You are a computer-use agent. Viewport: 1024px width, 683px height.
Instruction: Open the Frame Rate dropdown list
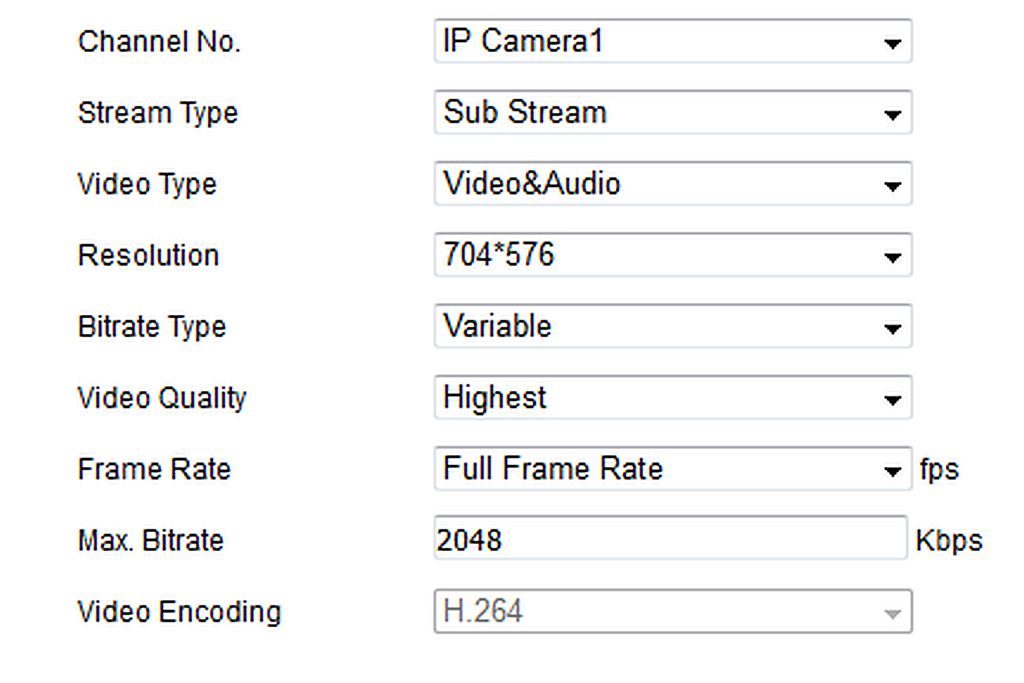(673, 469)
